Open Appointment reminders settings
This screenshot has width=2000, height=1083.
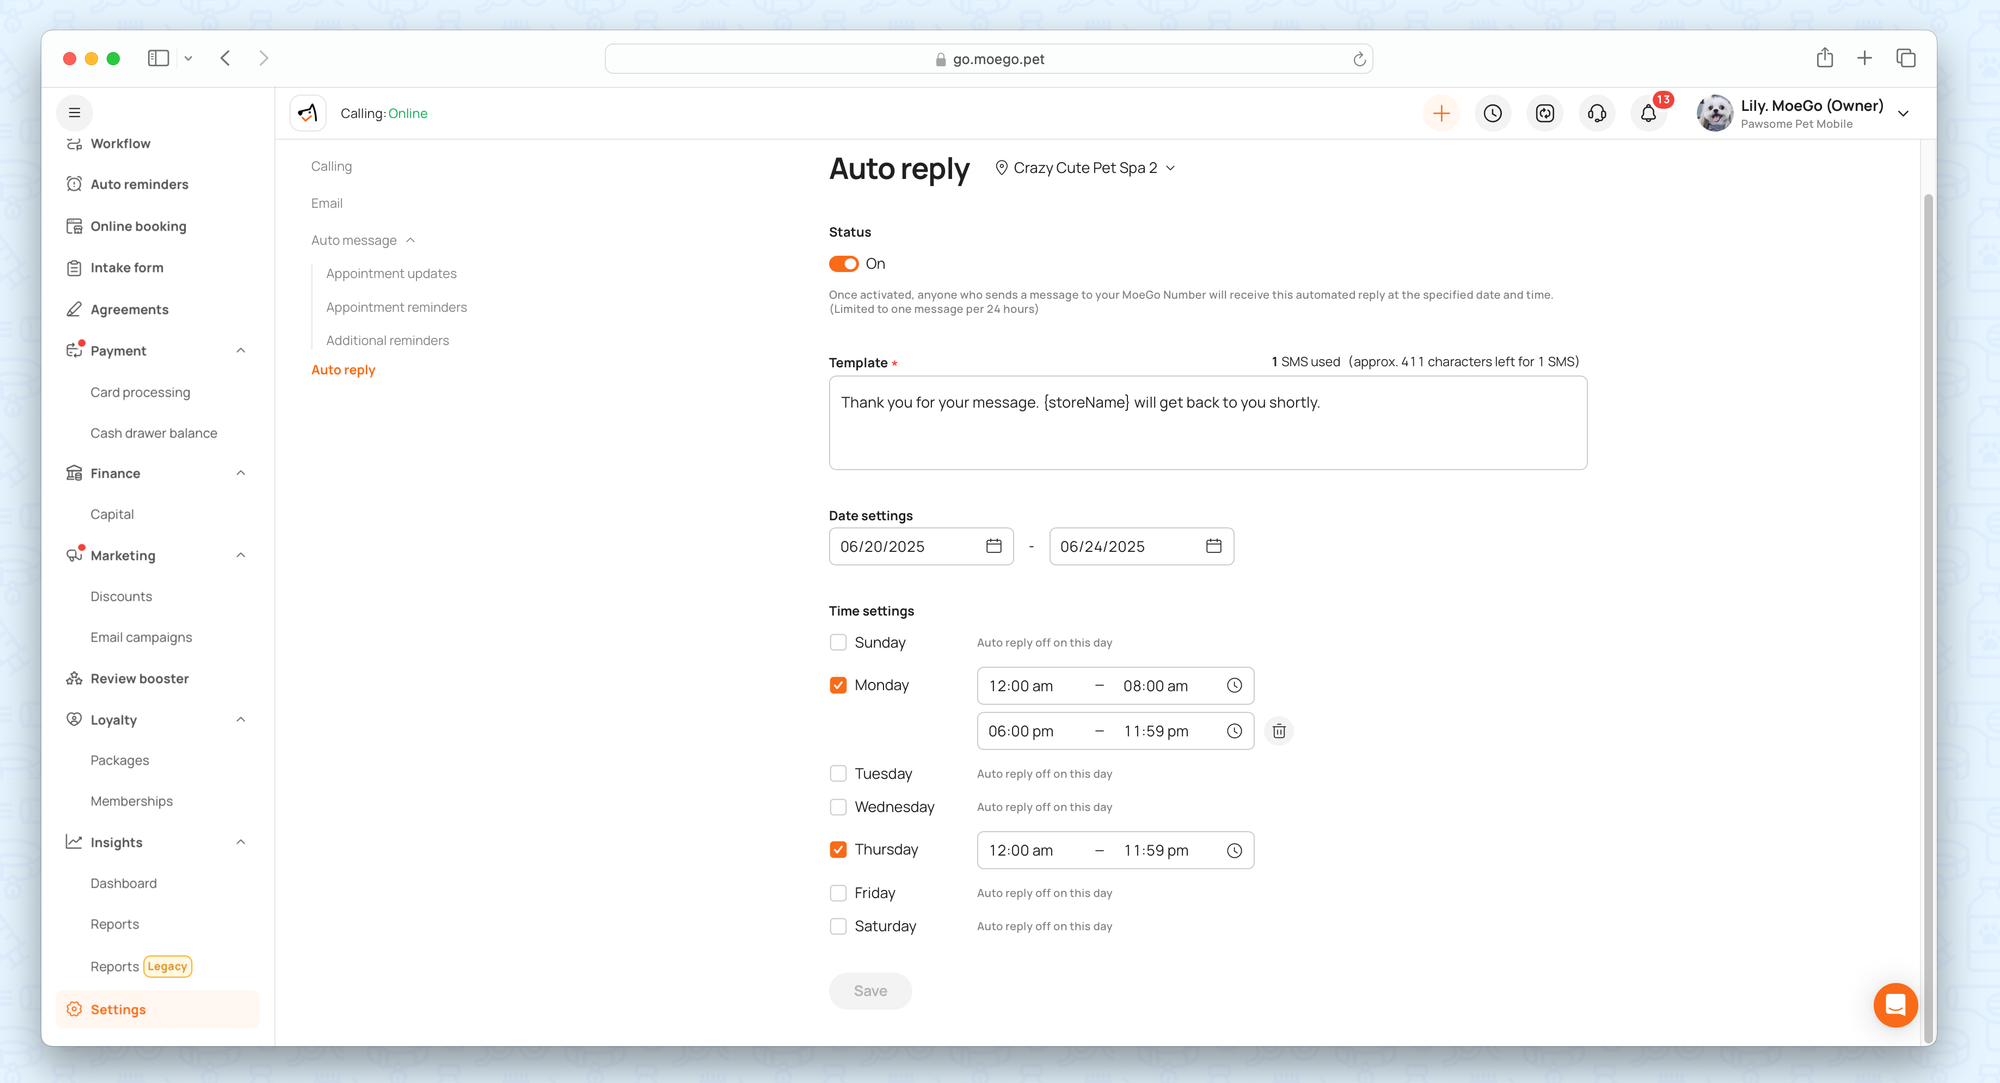[x=396, y=307]
